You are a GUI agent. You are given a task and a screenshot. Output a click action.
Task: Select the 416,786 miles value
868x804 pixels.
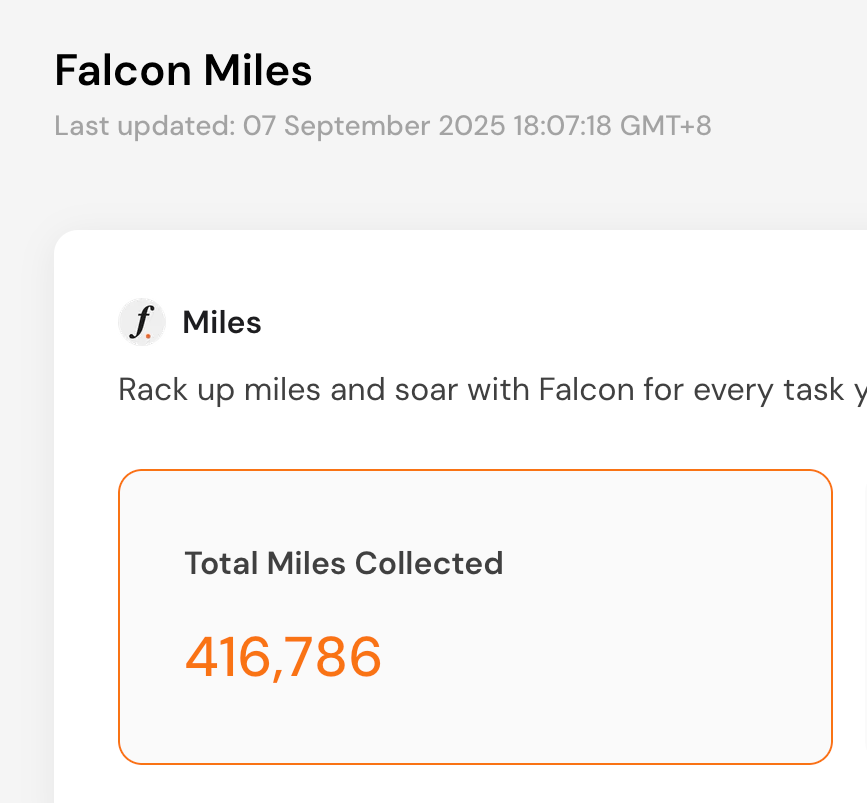[283, 657]
